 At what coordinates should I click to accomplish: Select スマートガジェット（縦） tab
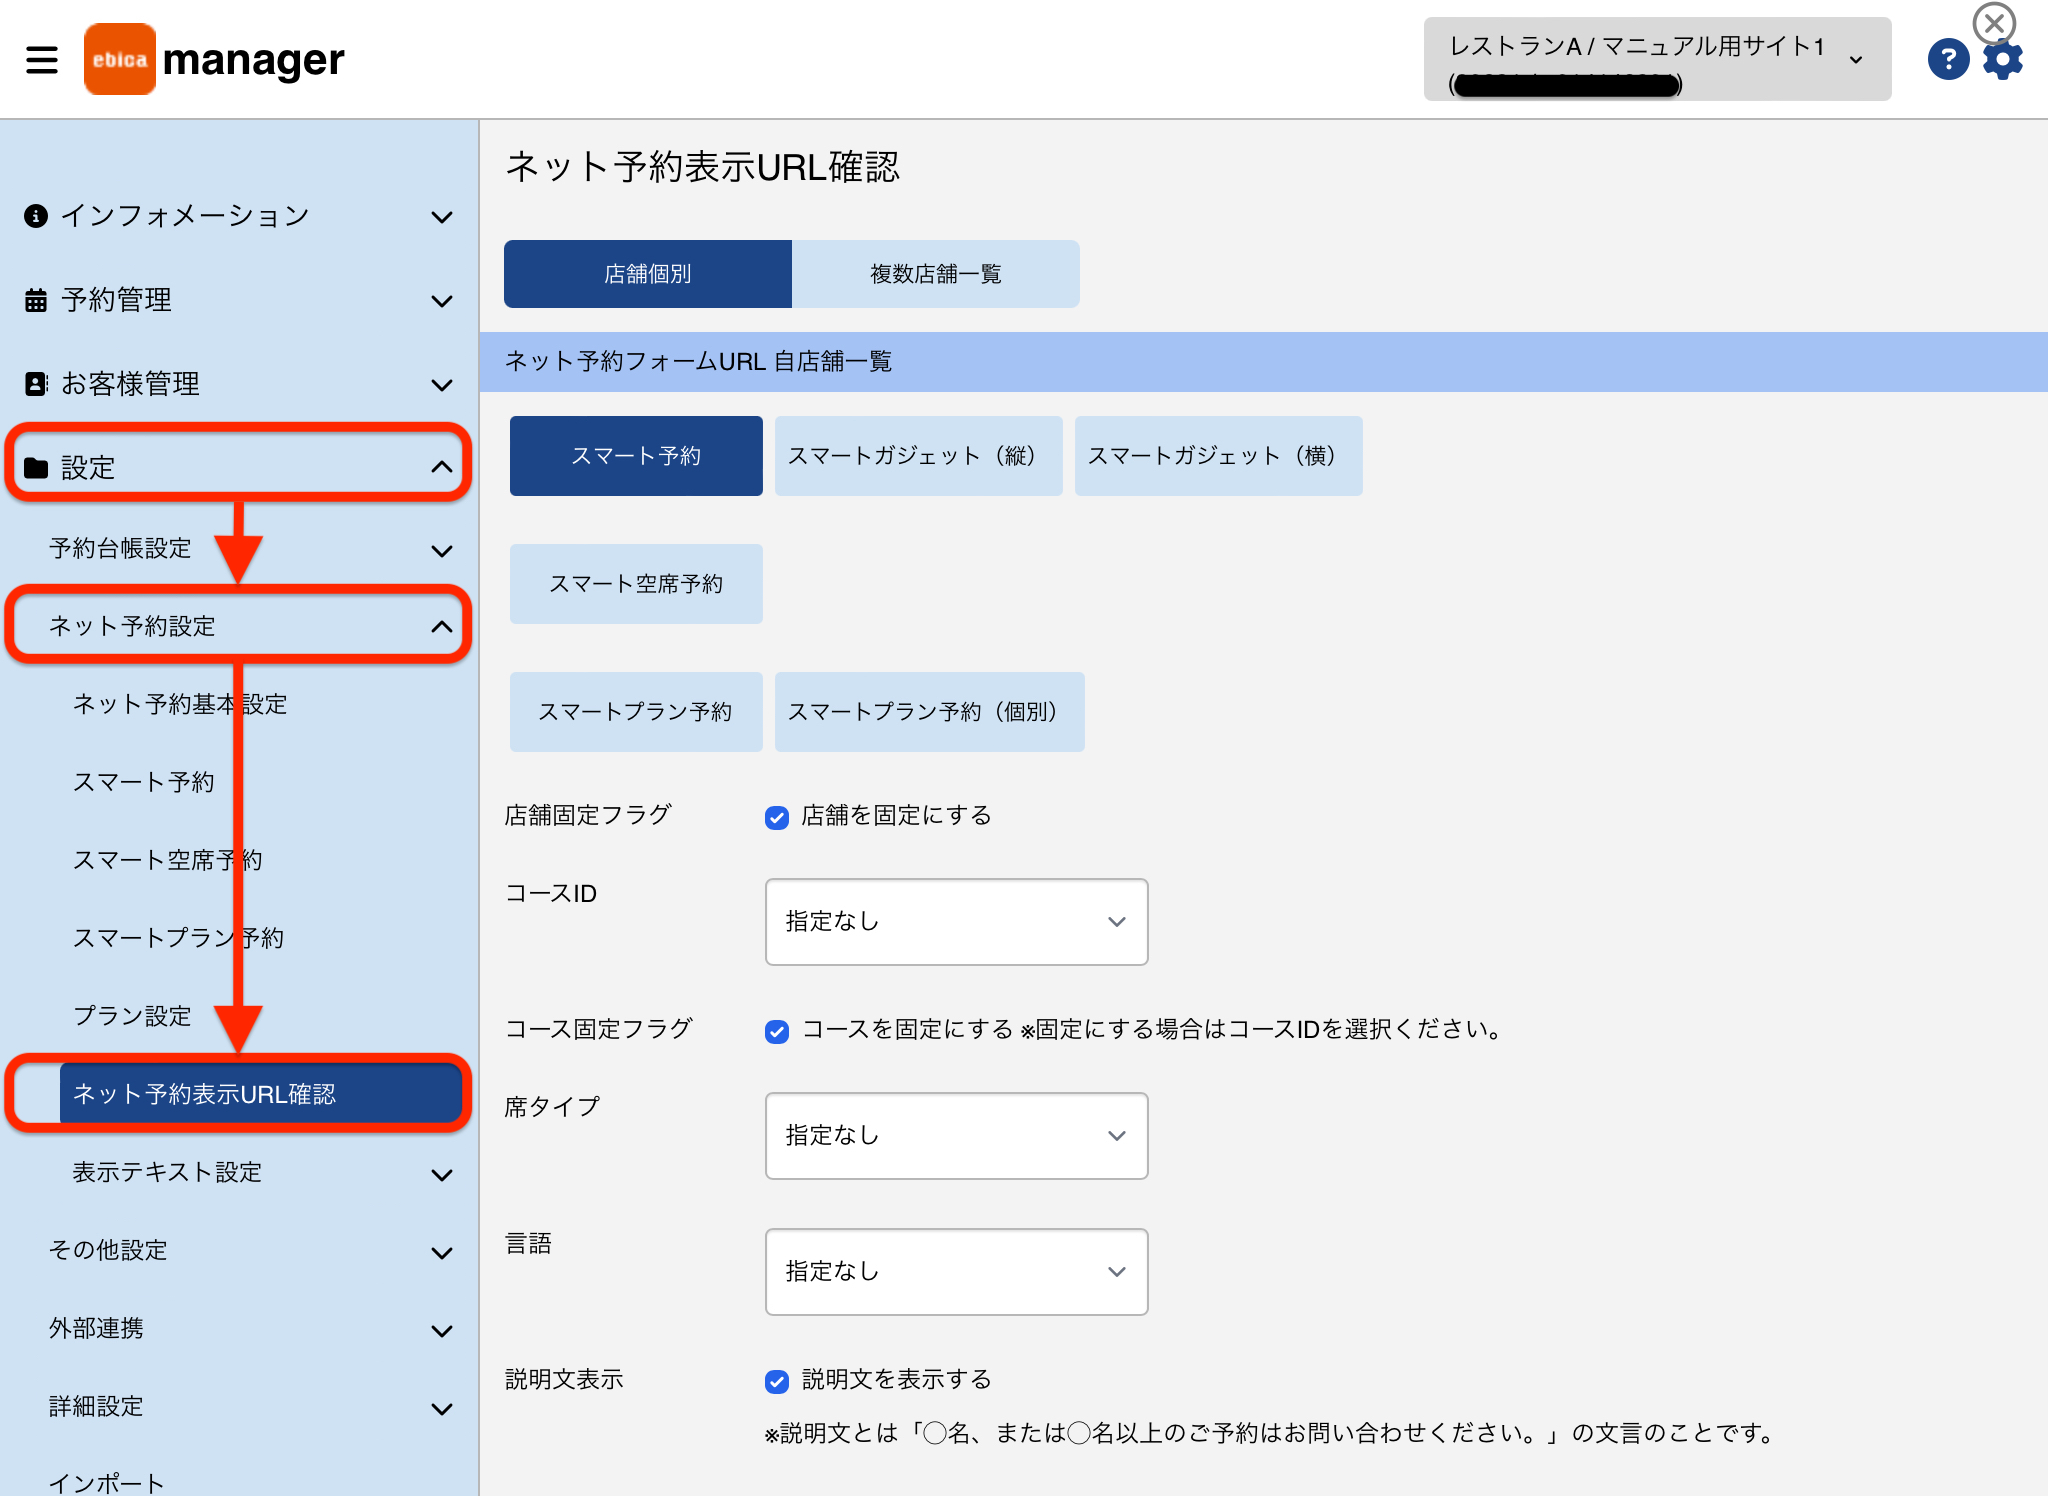pos(919,456)
